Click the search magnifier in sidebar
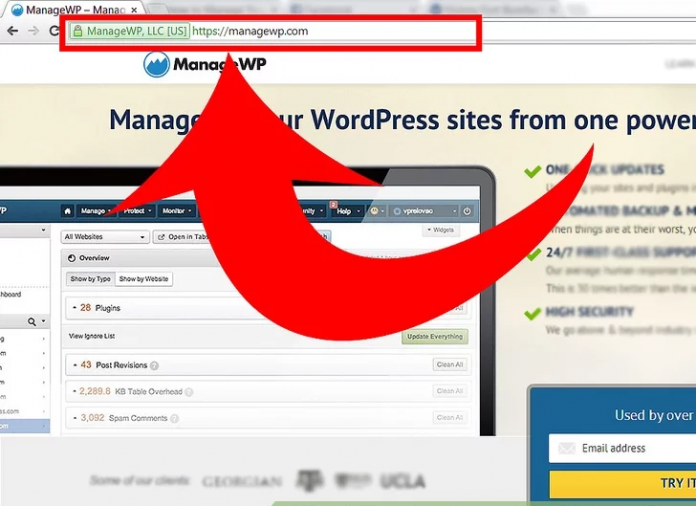 point(32,321)
